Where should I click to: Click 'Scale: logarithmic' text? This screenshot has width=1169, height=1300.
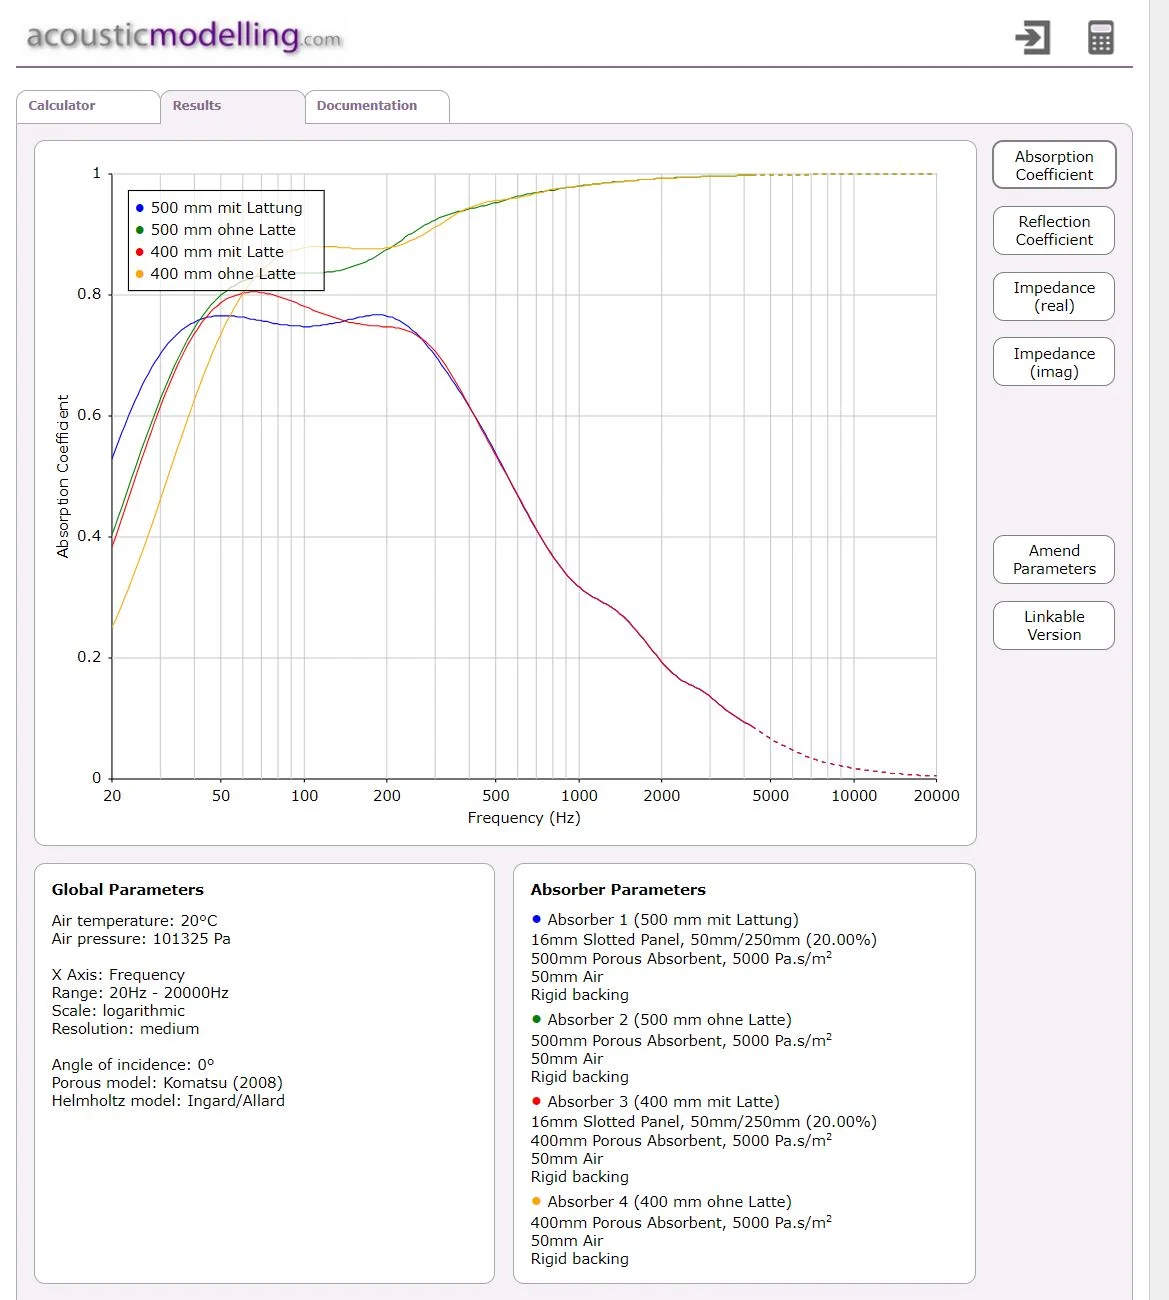click(x=118, y=1011)
